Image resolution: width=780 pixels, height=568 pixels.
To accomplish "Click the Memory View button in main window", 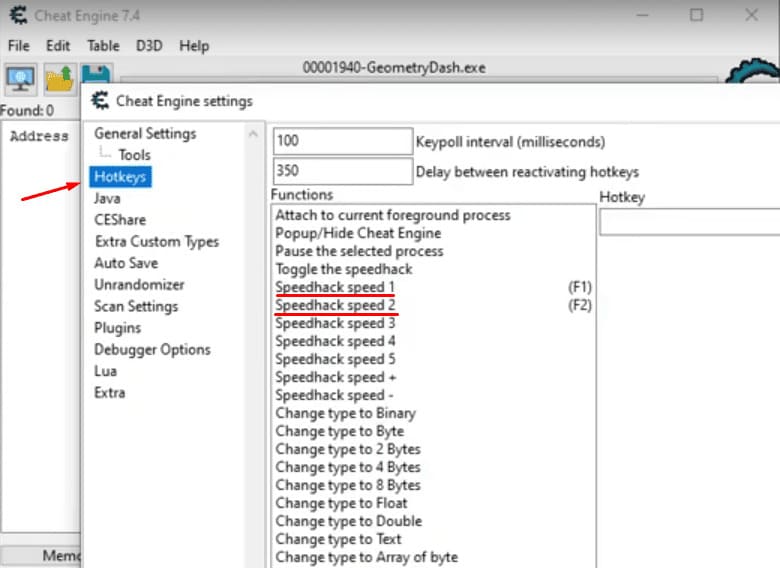I will tap(41, 556).
